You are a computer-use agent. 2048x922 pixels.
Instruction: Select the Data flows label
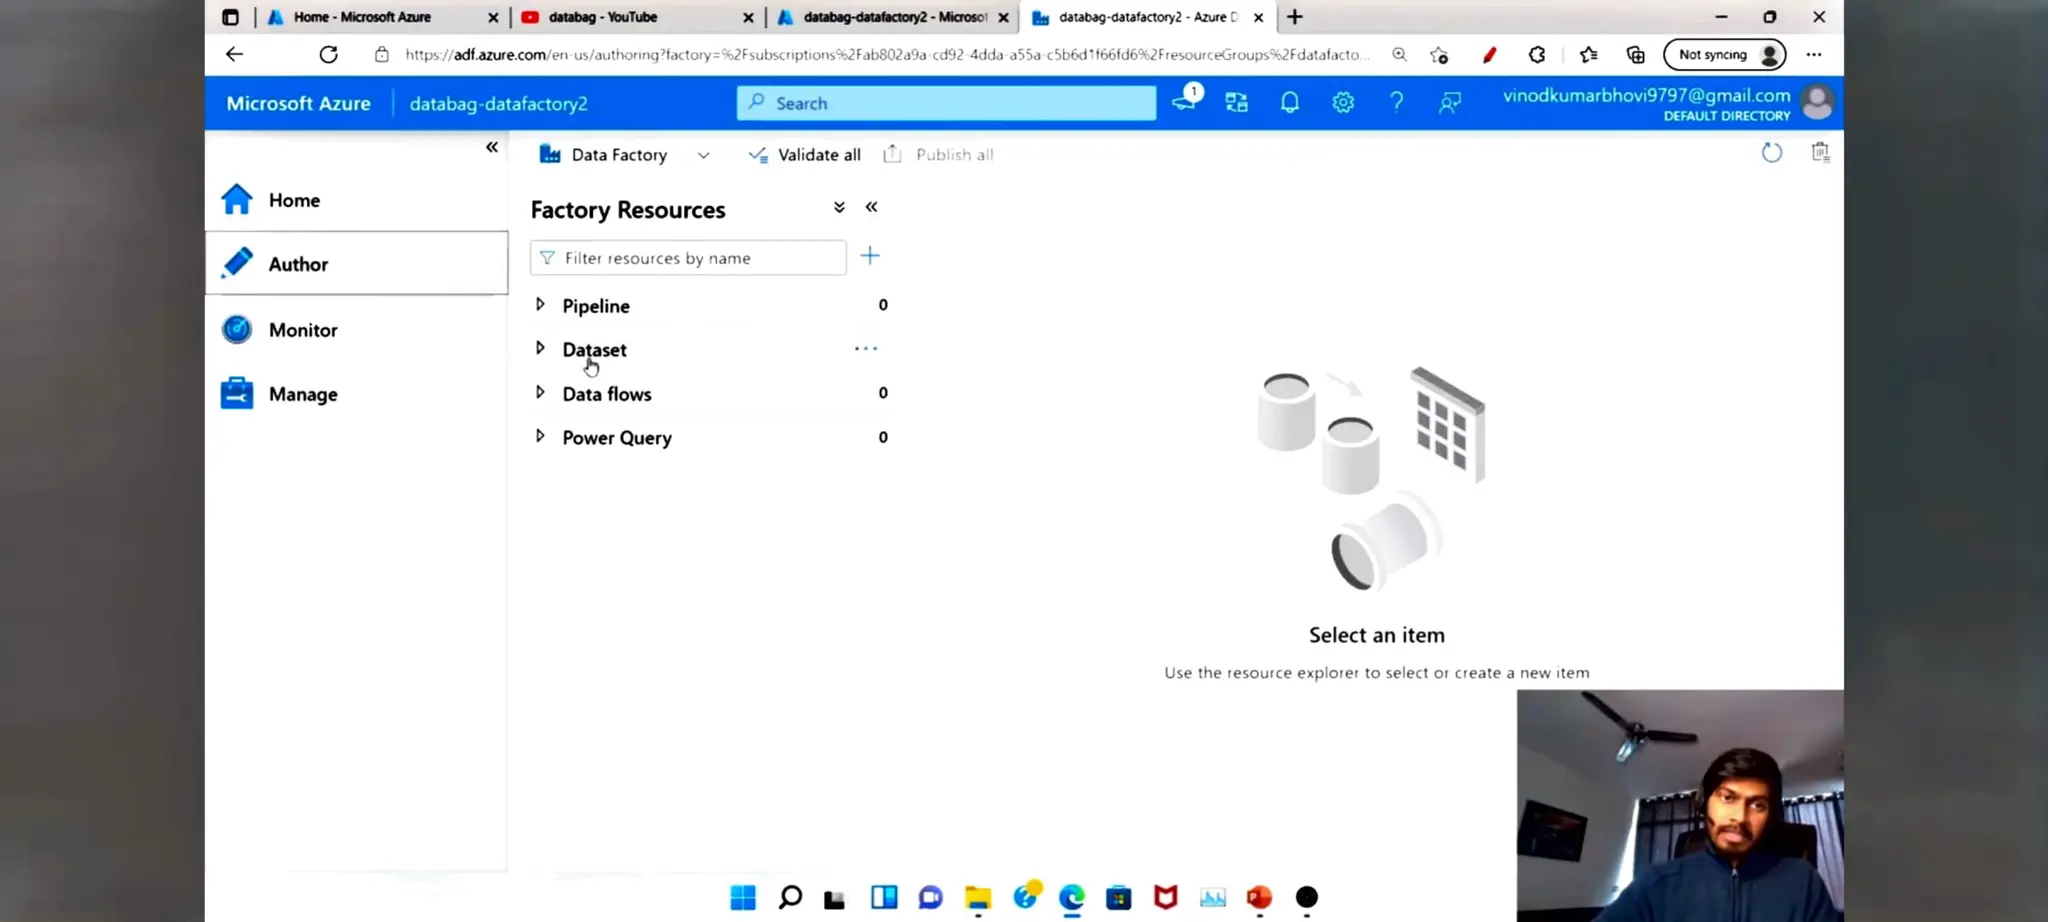tap(607, 394)
